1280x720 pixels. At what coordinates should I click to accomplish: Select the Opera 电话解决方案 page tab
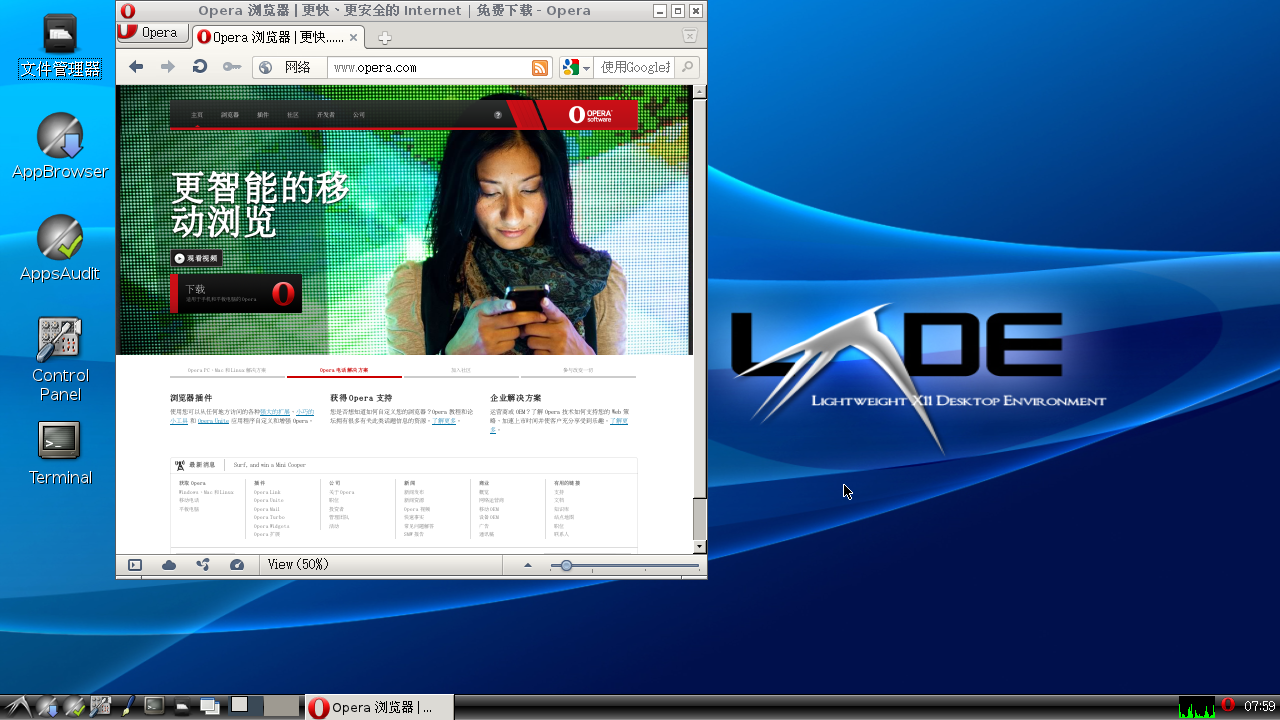[344, 370]
